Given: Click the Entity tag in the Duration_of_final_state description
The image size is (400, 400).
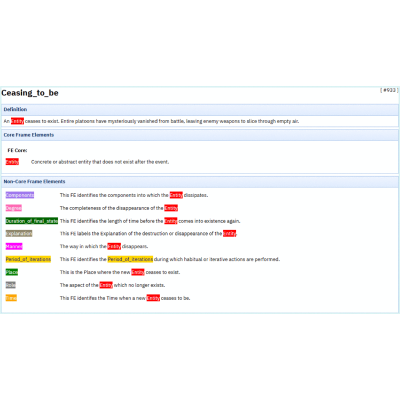Looking at the screenshot, I should click(171, 221).
